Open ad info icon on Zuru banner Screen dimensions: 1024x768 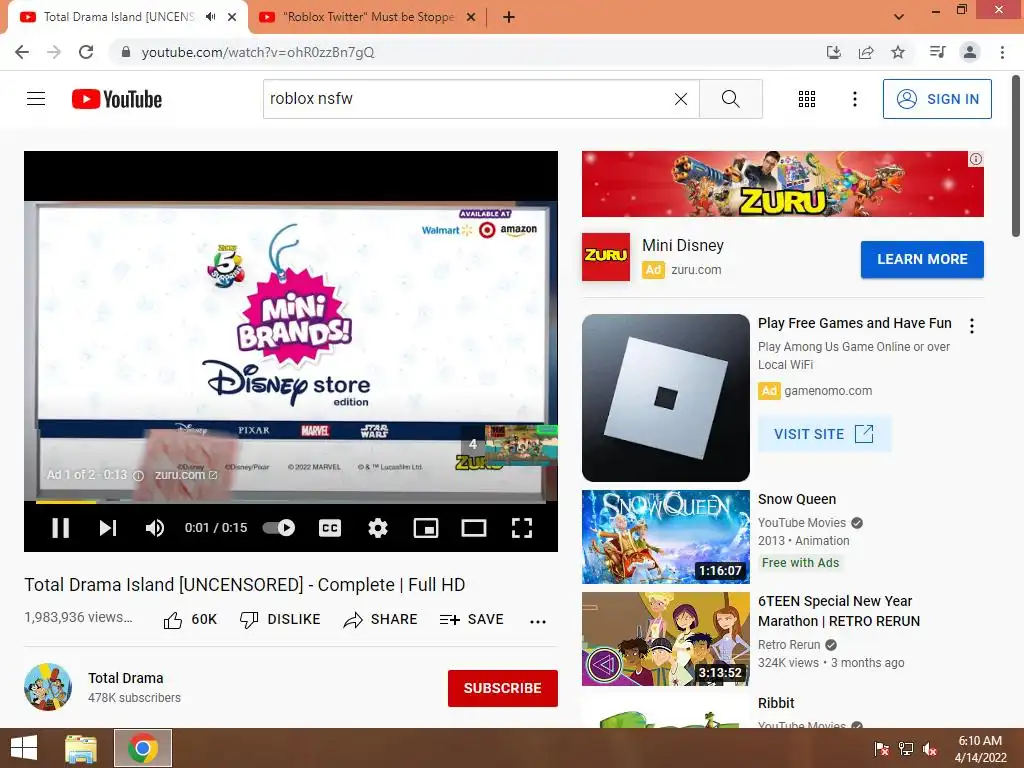(976, 159)
